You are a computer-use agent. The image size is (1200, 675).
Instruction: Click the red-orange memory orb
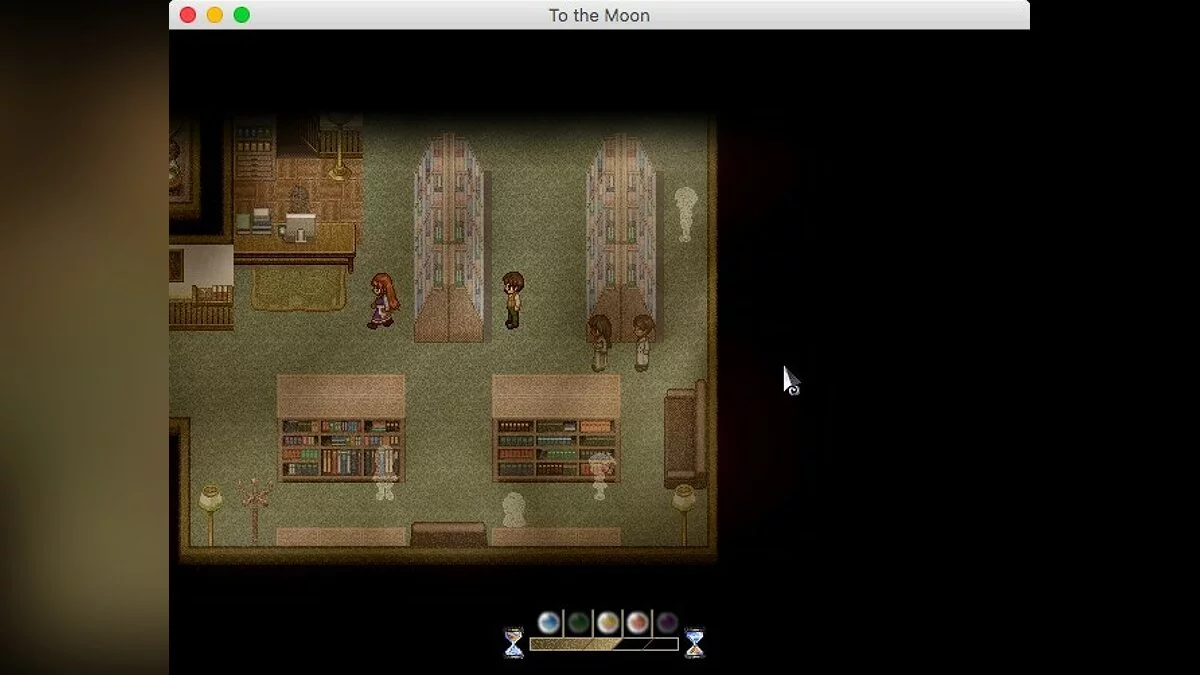(x=637, y=623)
